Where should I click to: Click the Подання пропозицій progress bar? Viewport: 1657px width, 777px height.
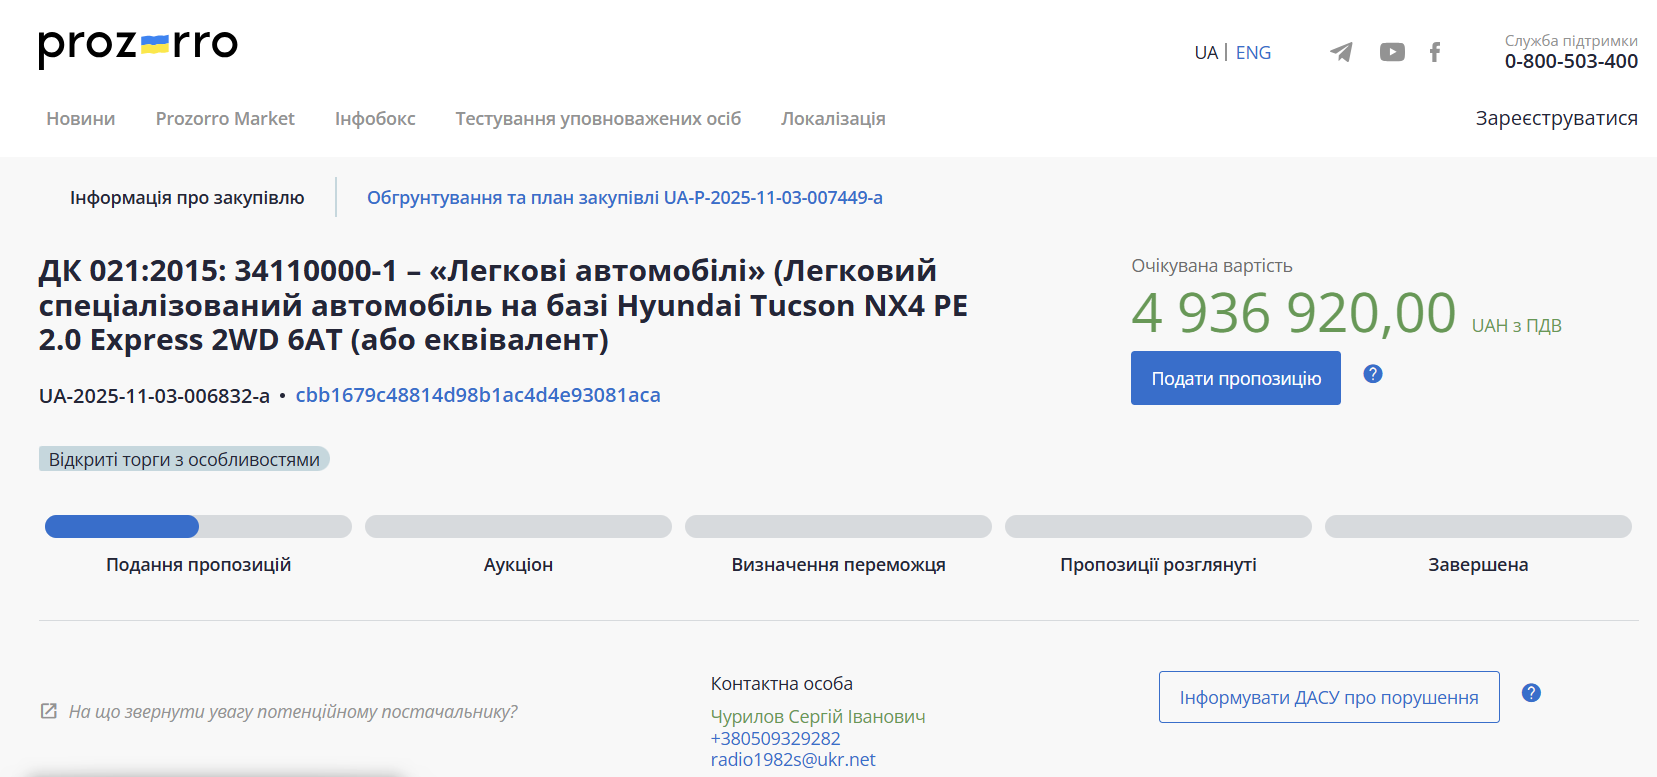tap(198, 527)
